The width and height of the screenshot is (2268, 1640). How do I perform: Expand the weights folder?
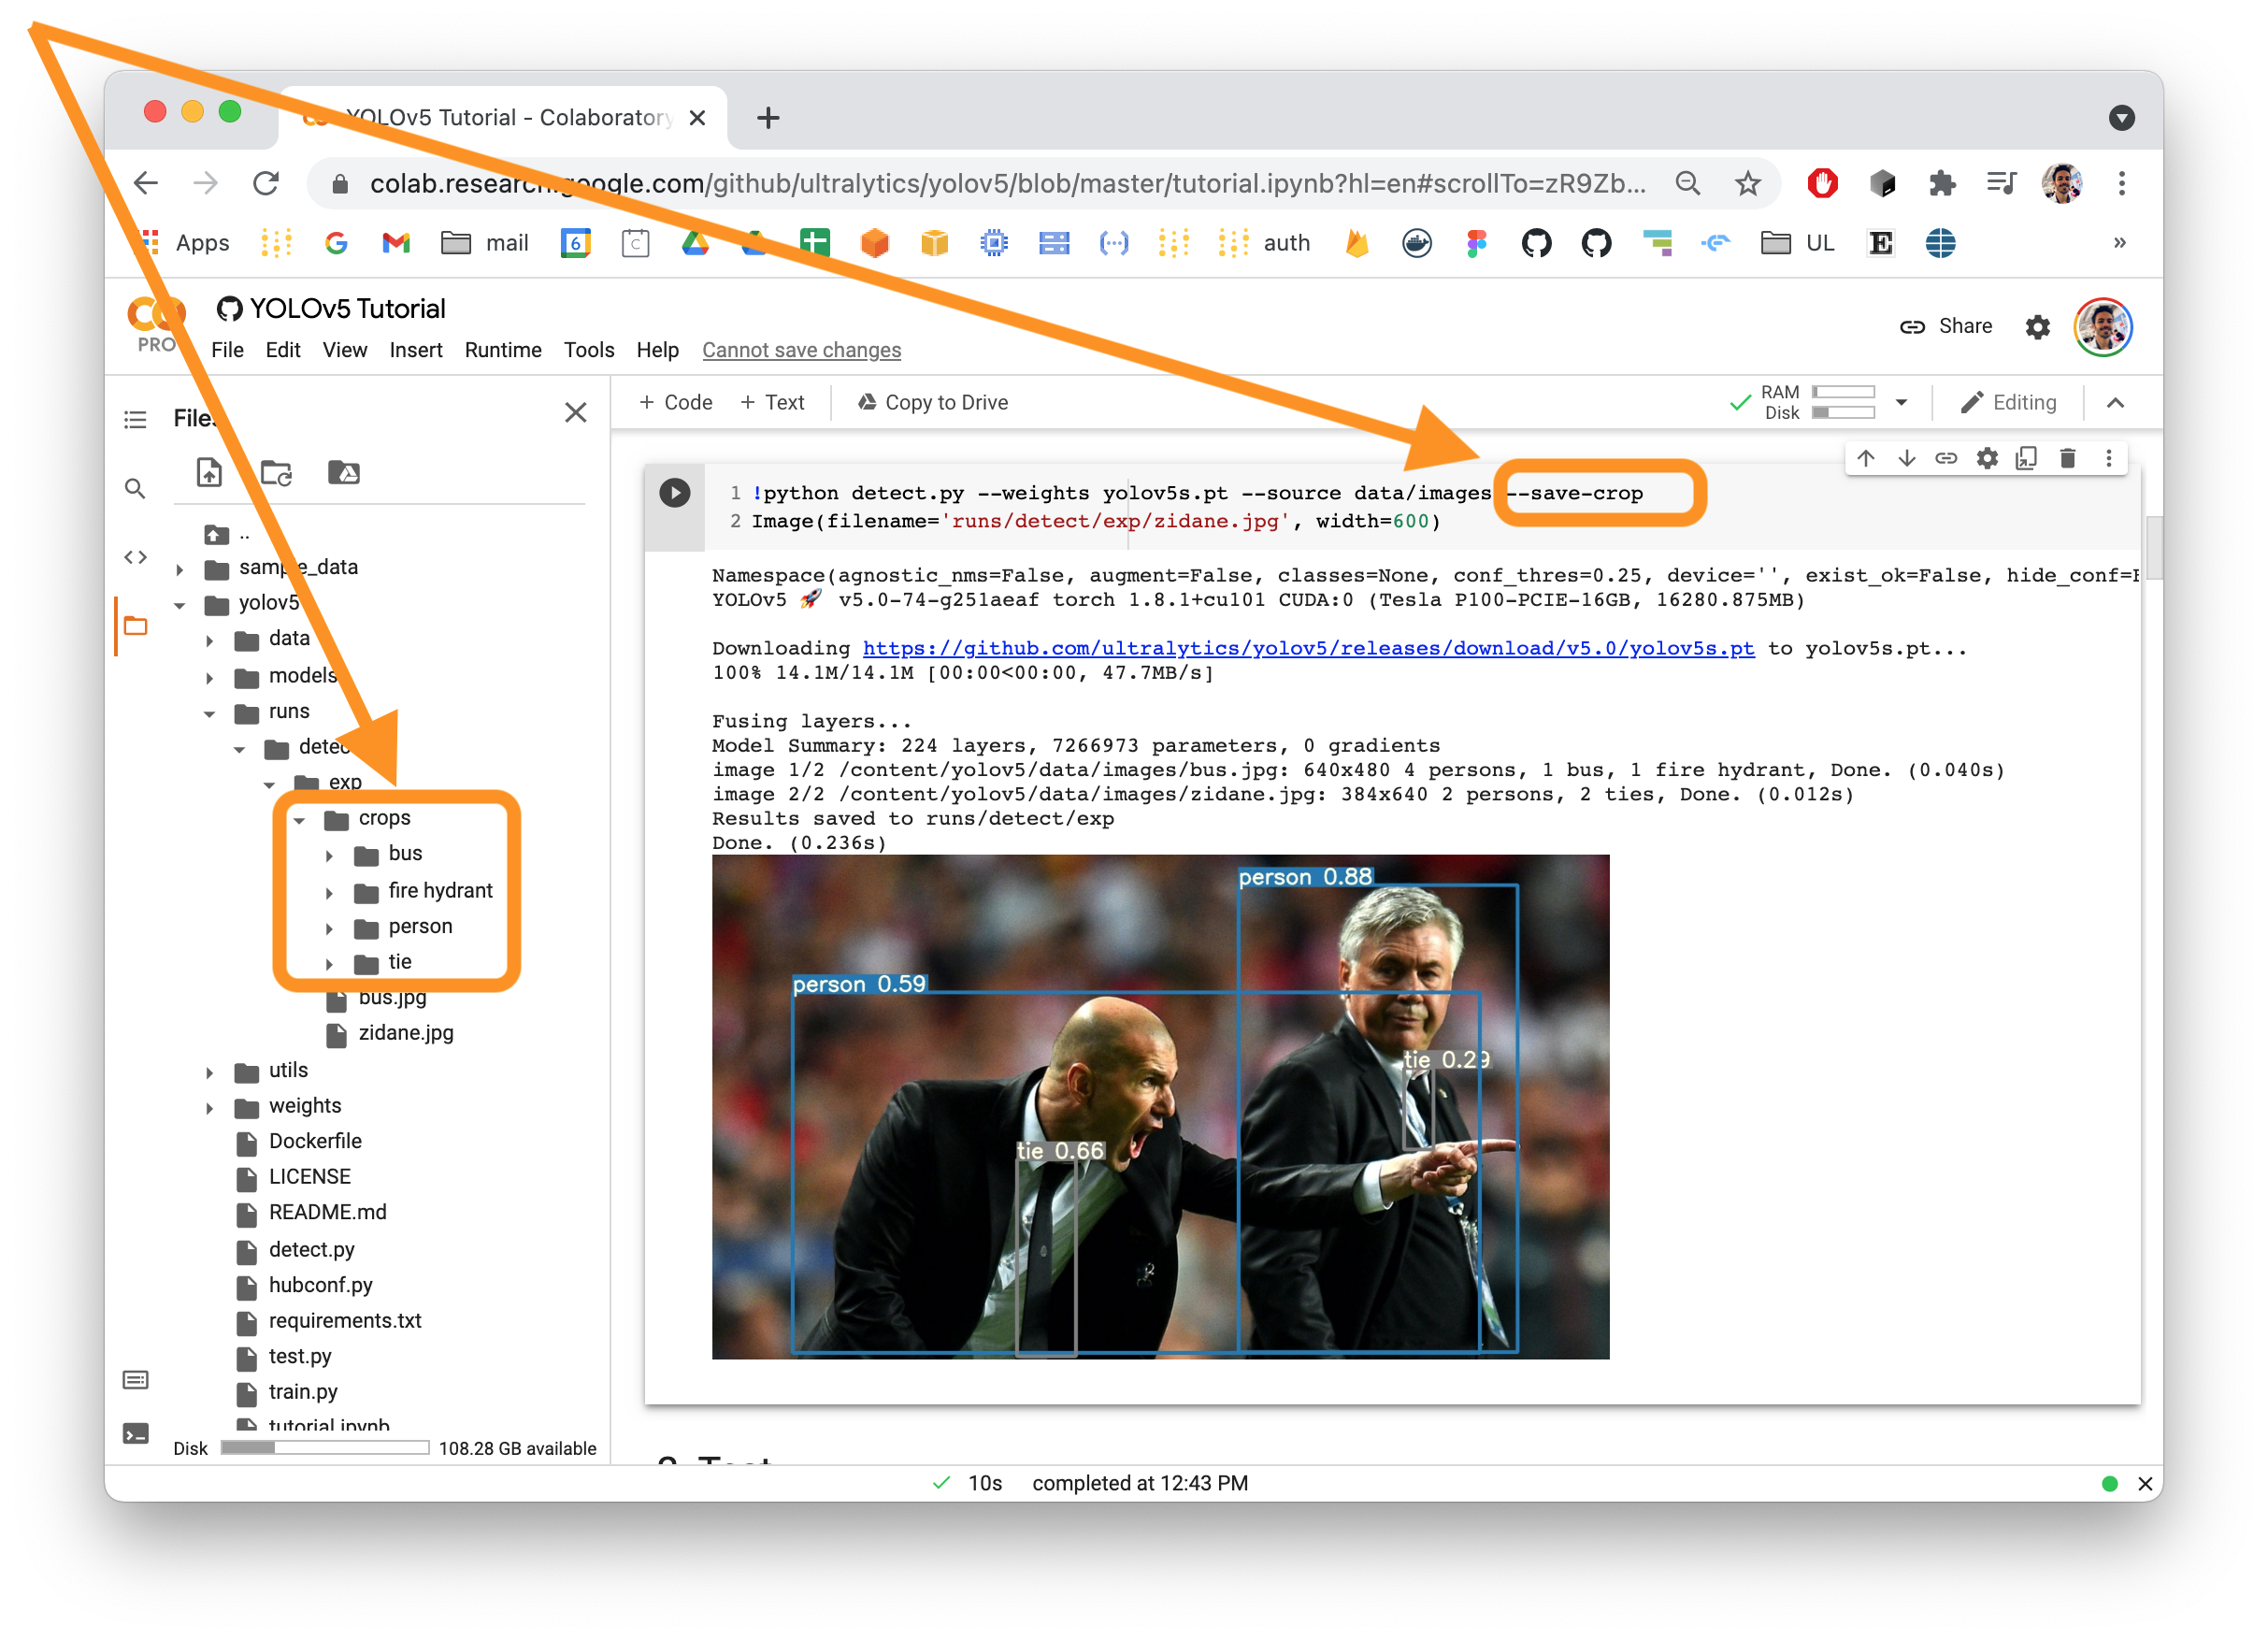(209, 1106)
